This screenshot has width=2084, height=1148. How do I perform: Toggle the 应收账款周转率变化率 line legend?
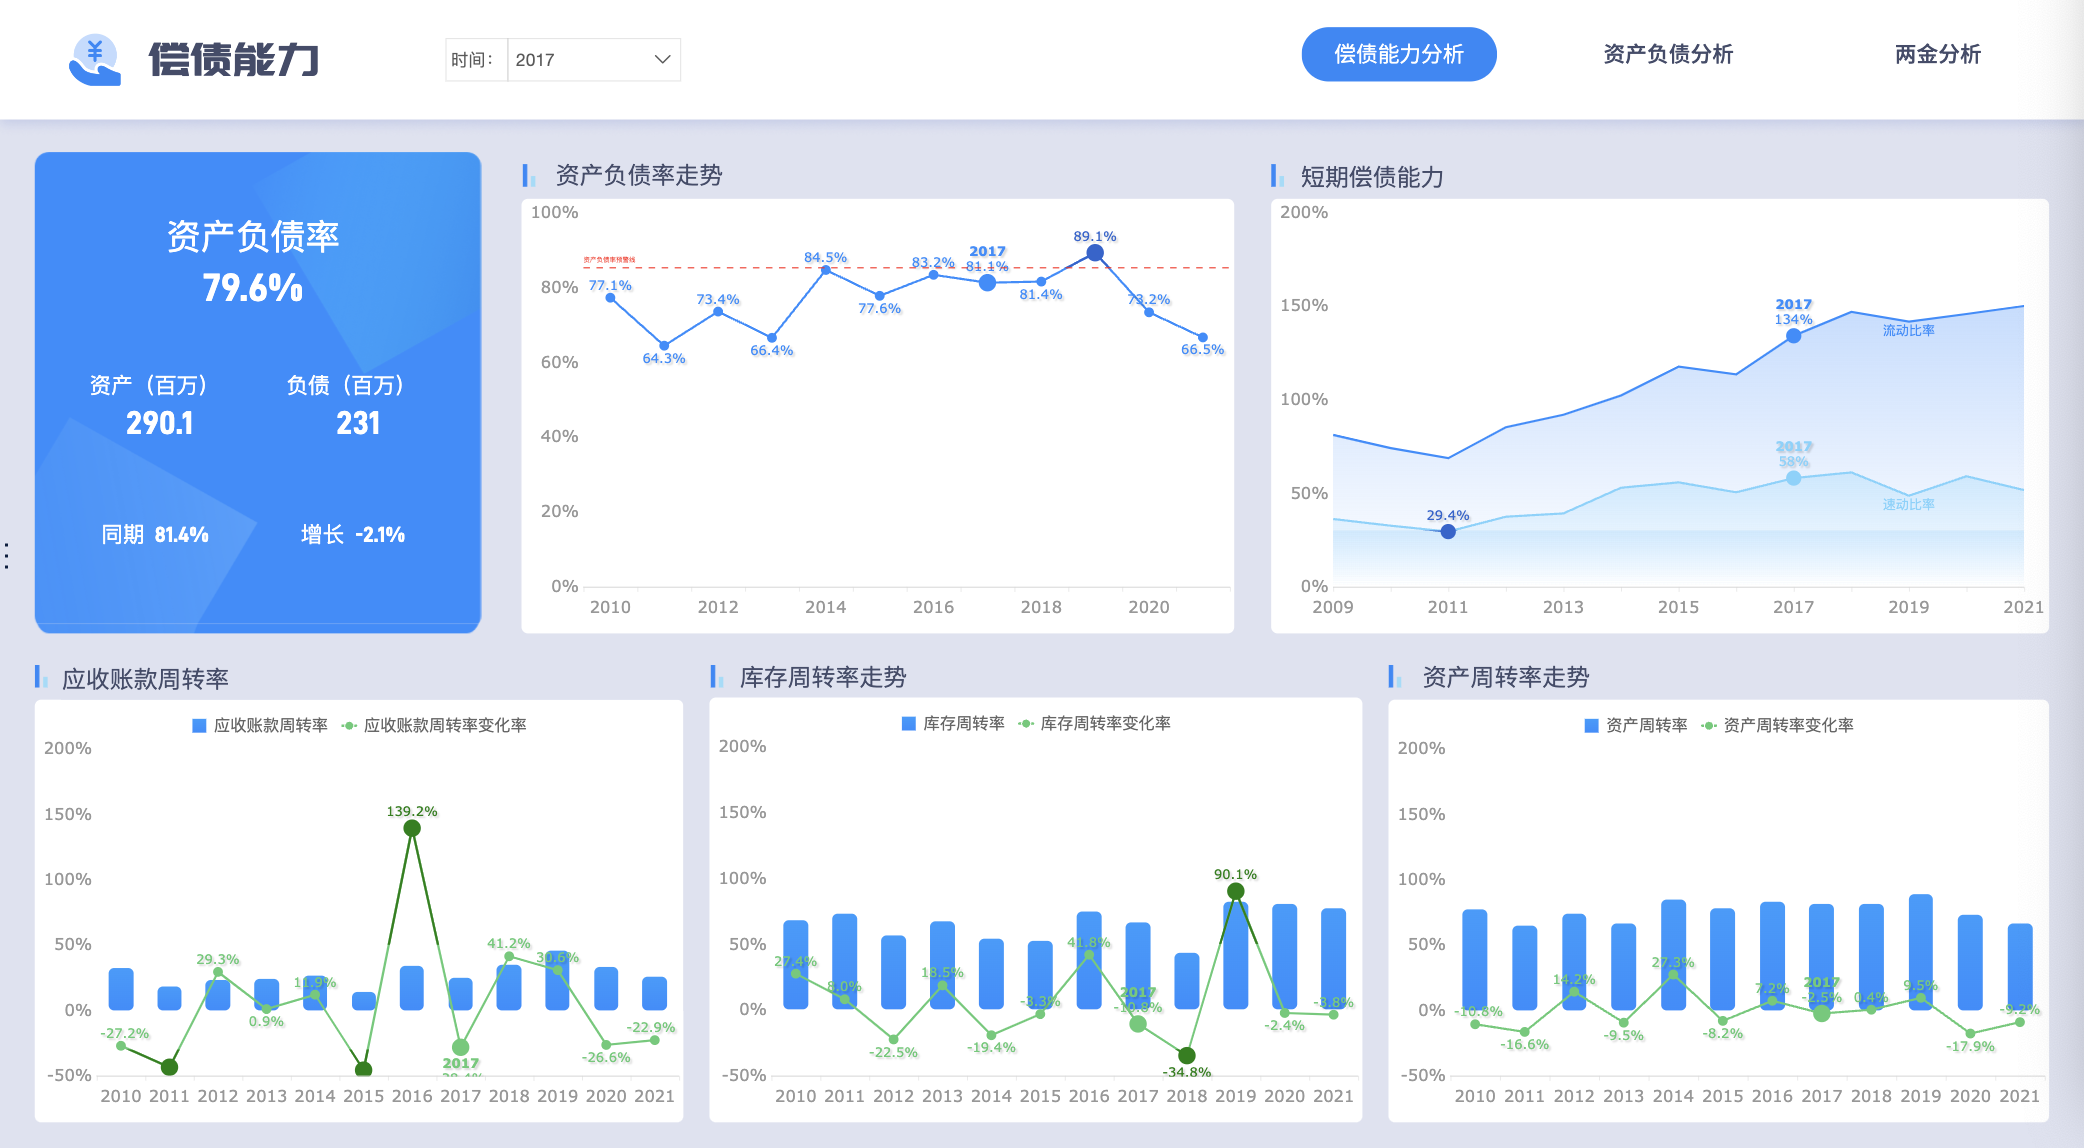point(434,725)
